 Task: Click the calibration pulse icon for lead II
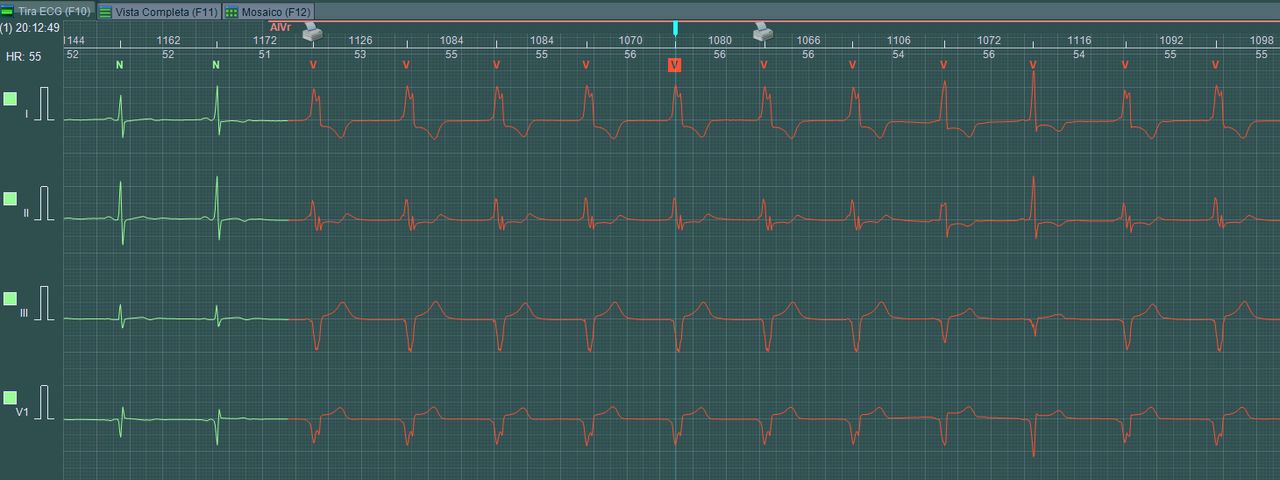(43, 203)
